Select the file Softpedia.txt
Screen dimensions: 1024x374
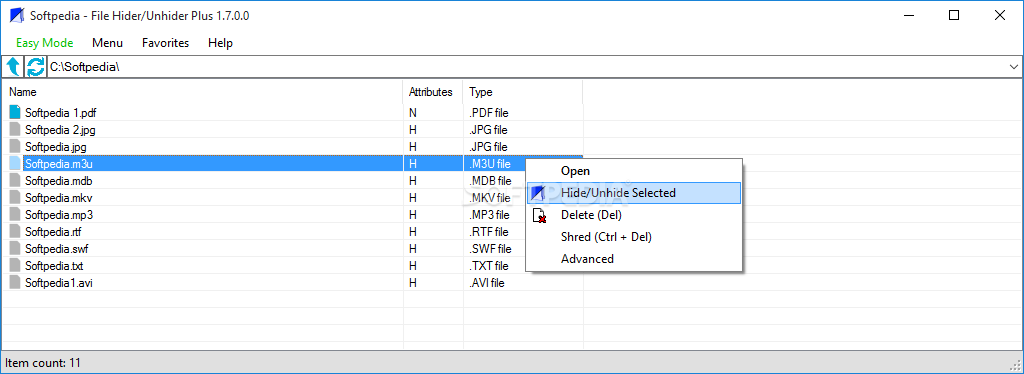[x=54, y=266]
